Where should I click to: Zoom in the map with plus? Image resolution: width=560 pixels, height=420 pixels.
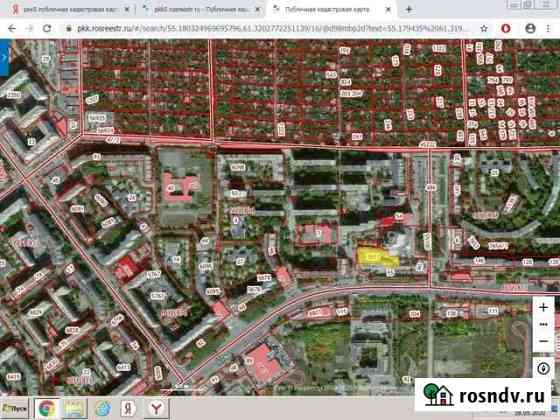click(x=544, y=308)
